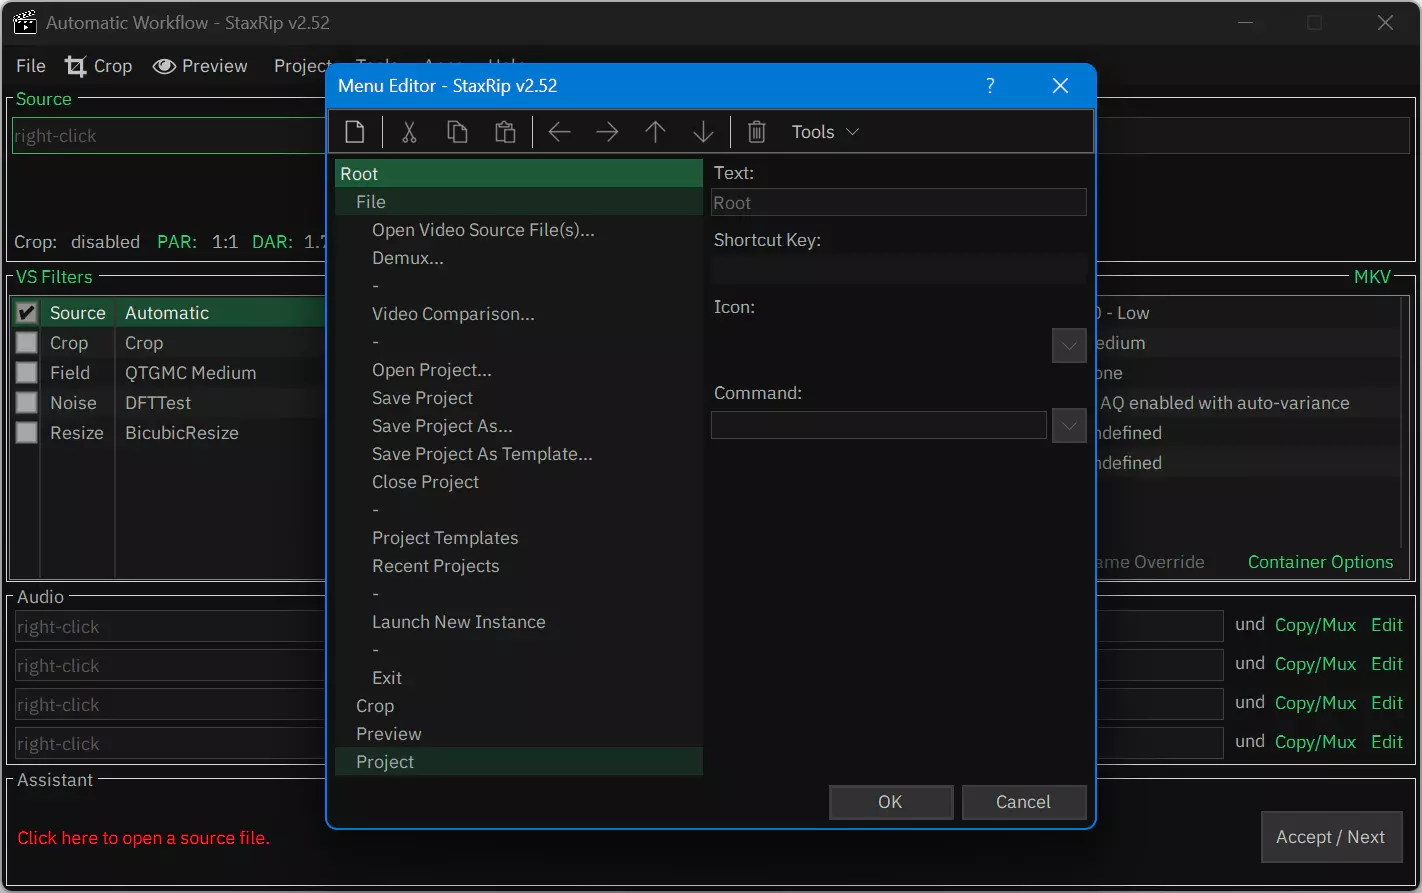Open the Tools dropdown menu

click(x=825, y=132)
